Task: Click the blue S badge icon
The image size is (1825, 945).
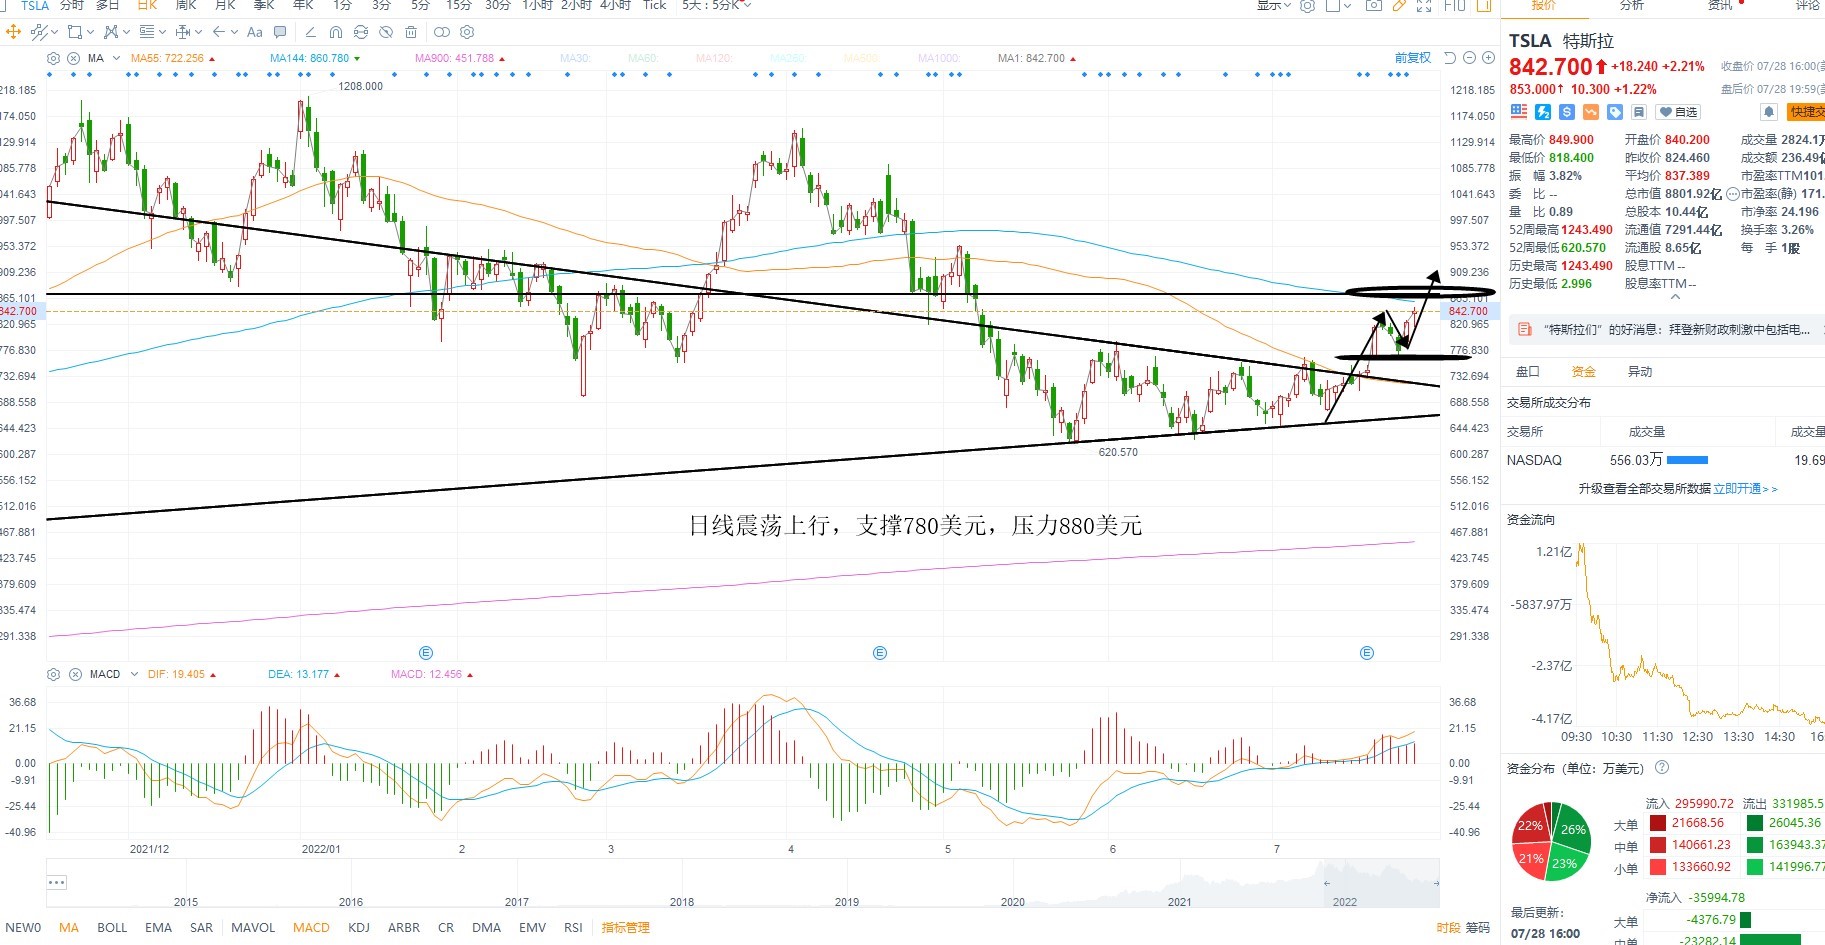Action: [x=1567, y=112]
